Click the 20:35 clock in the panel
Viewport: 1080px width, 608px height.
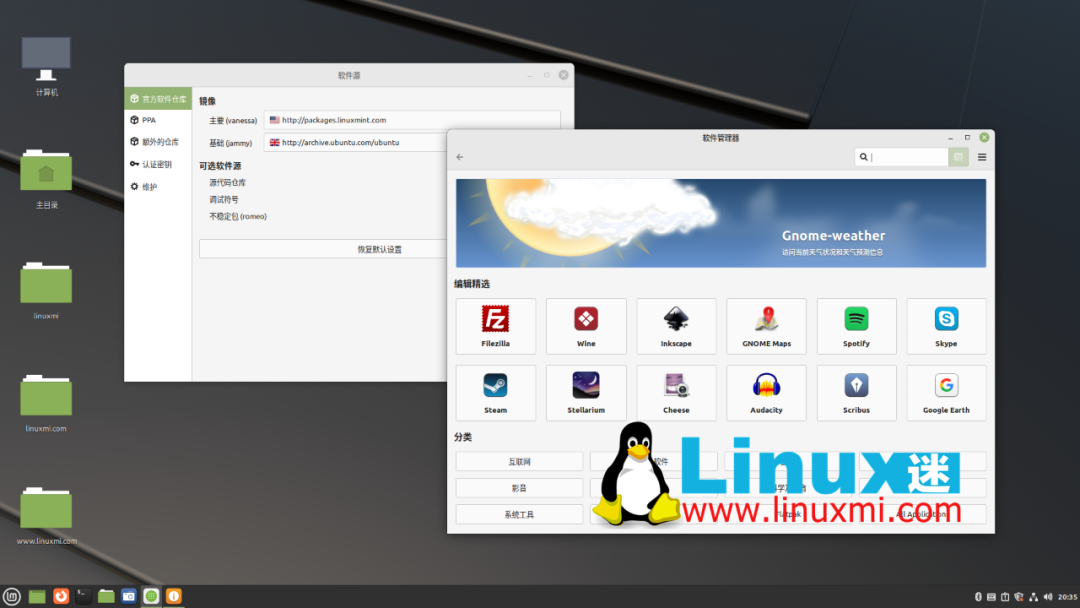(1068, 597)
